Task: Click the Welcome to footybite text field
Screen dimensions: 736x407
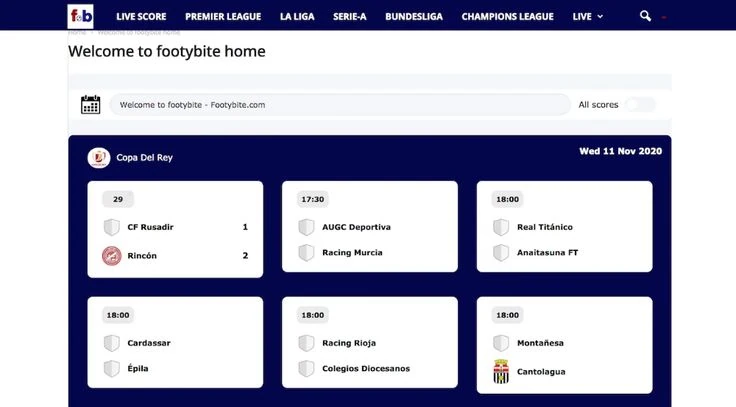Action: click(x=340, y=104)
